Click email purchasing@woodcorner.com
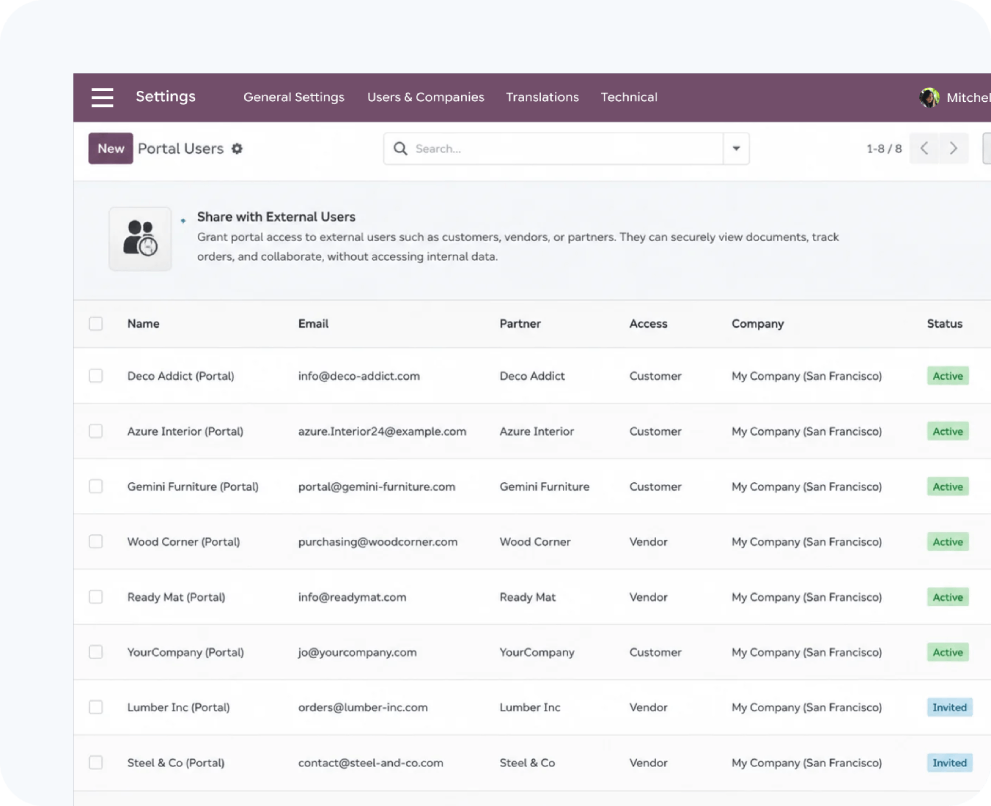Screen dimensions: 991x806 tap(378, 542)
